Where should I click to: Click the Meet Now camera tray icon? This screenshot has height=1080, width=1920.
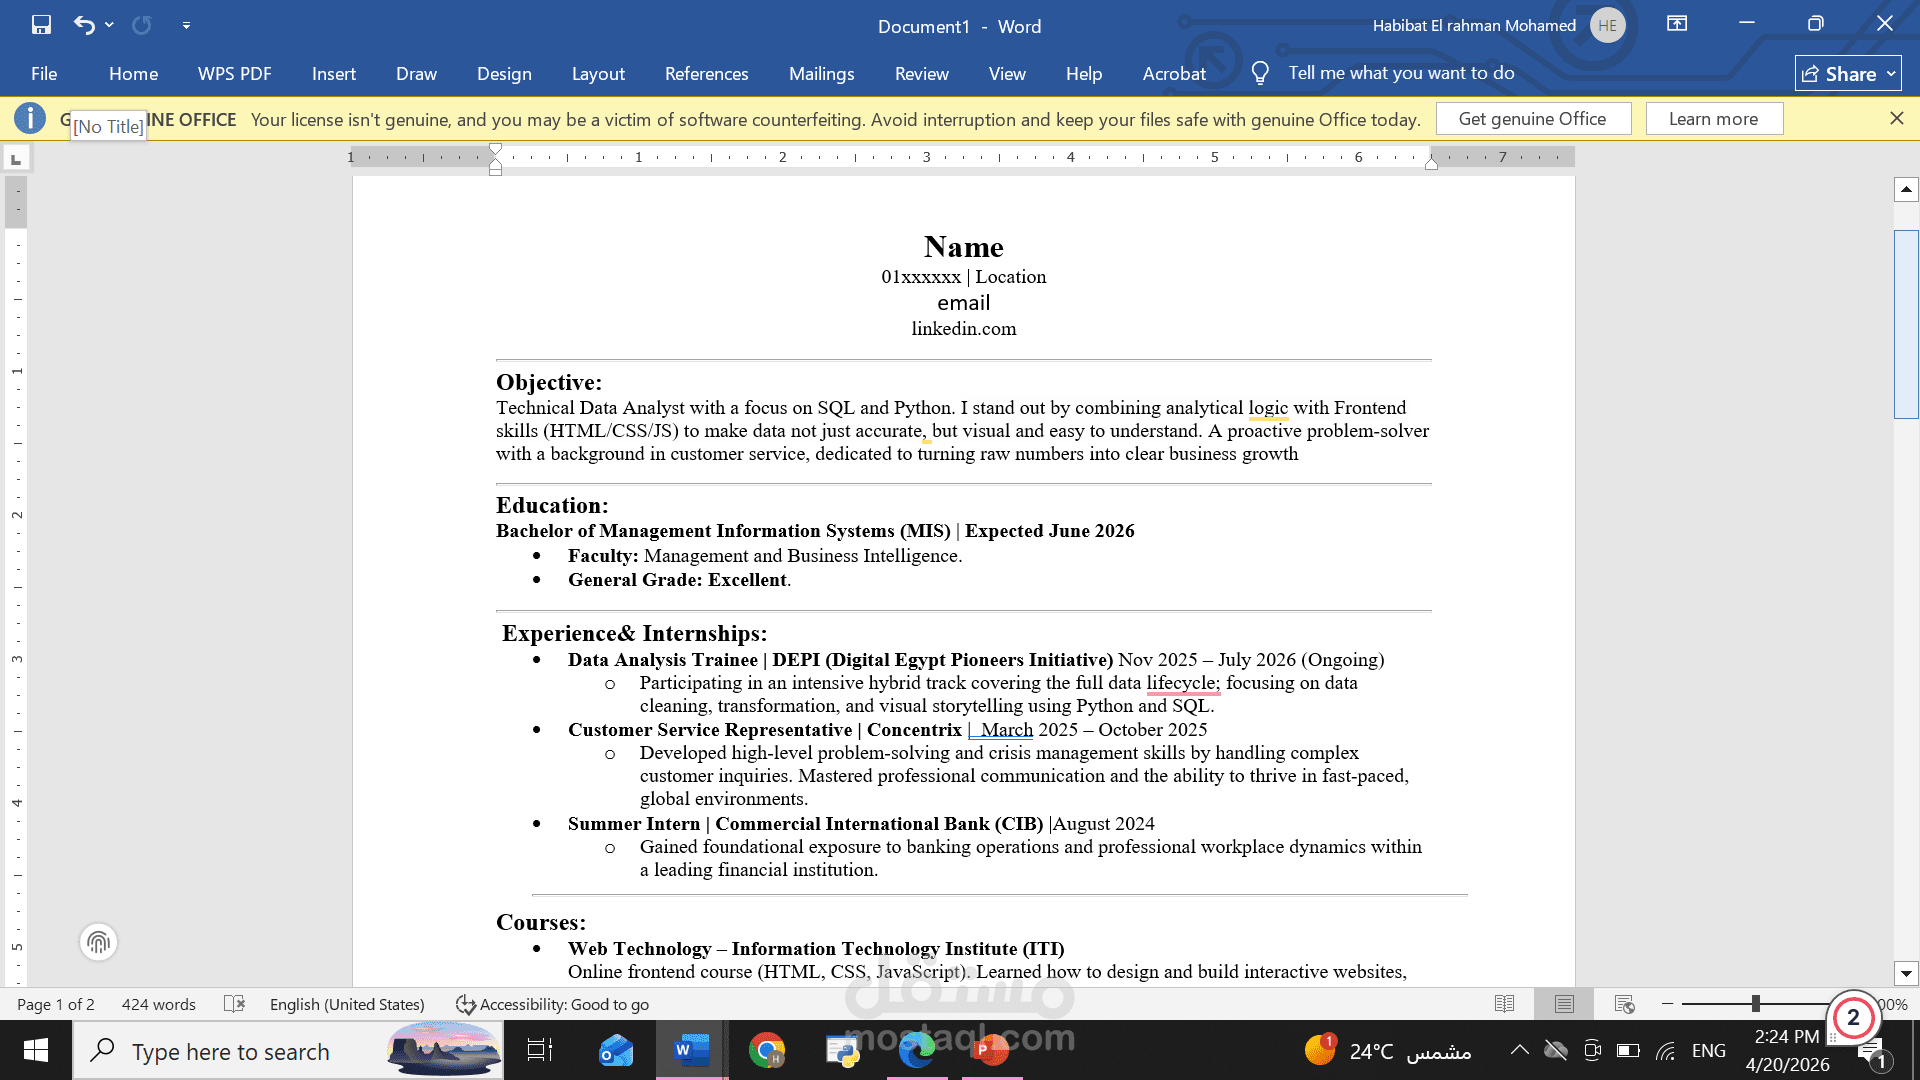pos(1593,1050)
